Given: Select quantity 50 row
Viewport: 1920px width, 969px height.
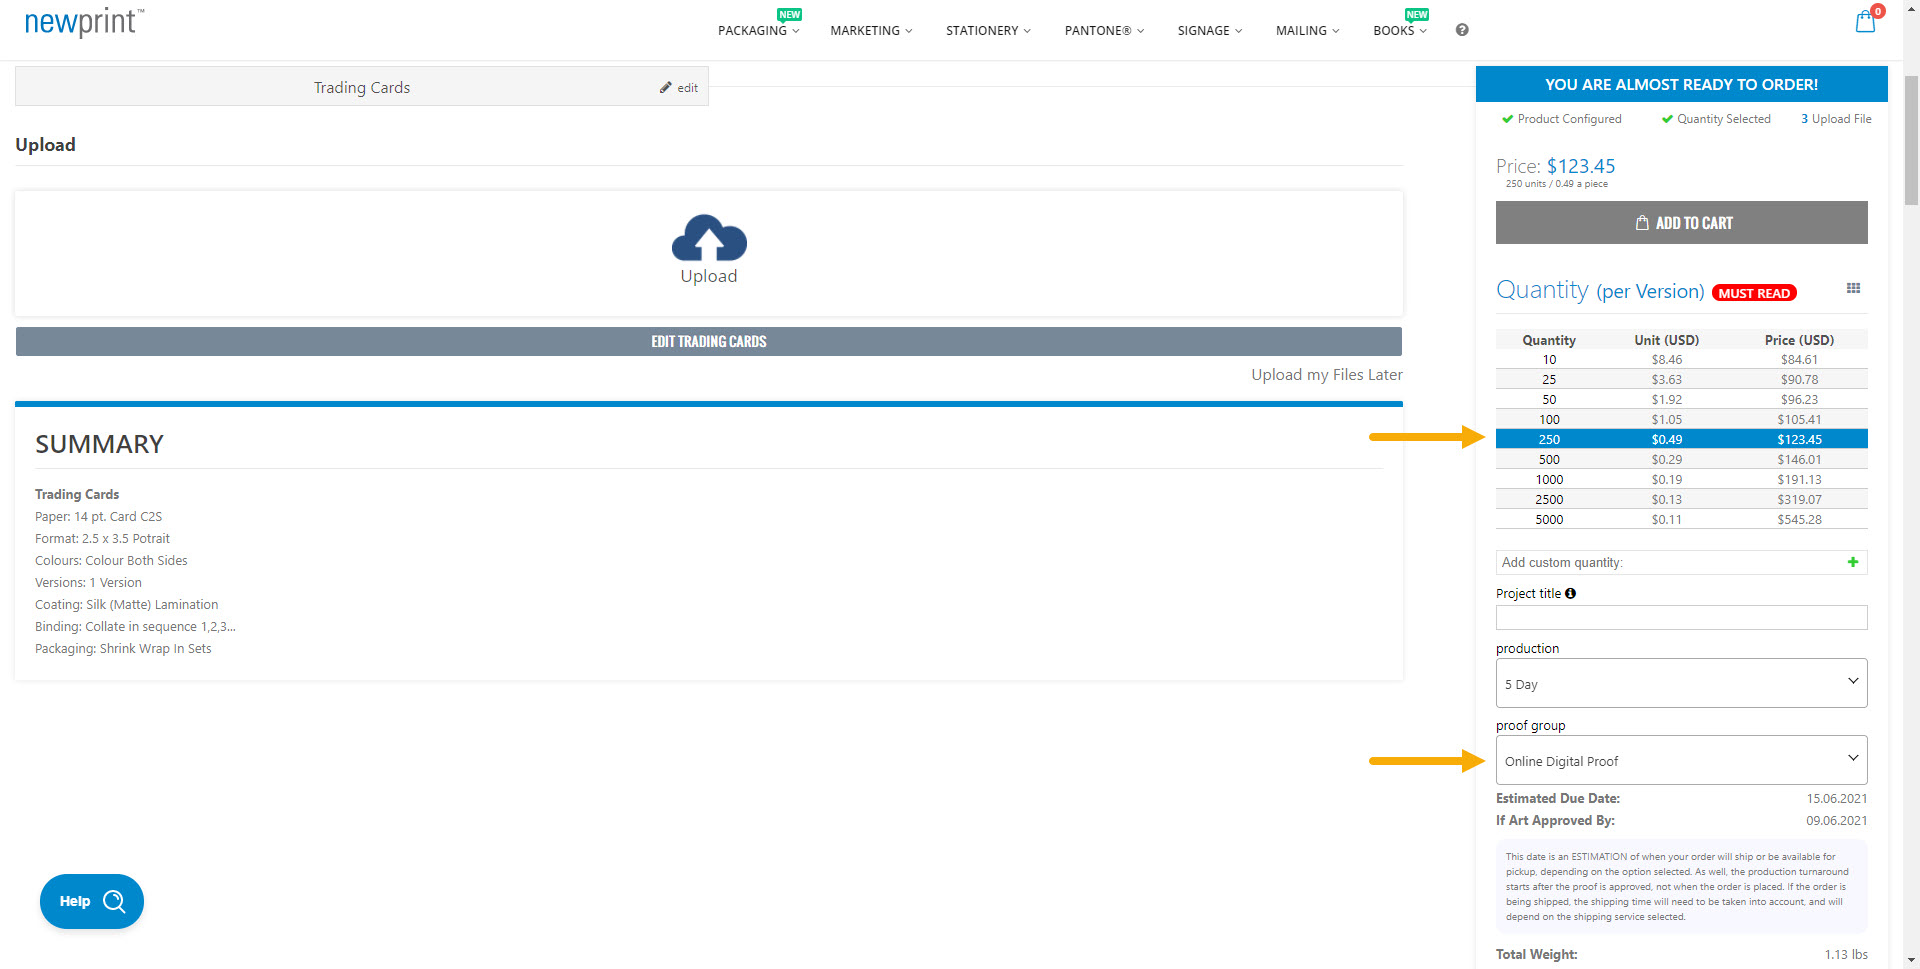Looking at the screenshot, I should tap(1681, 399).
